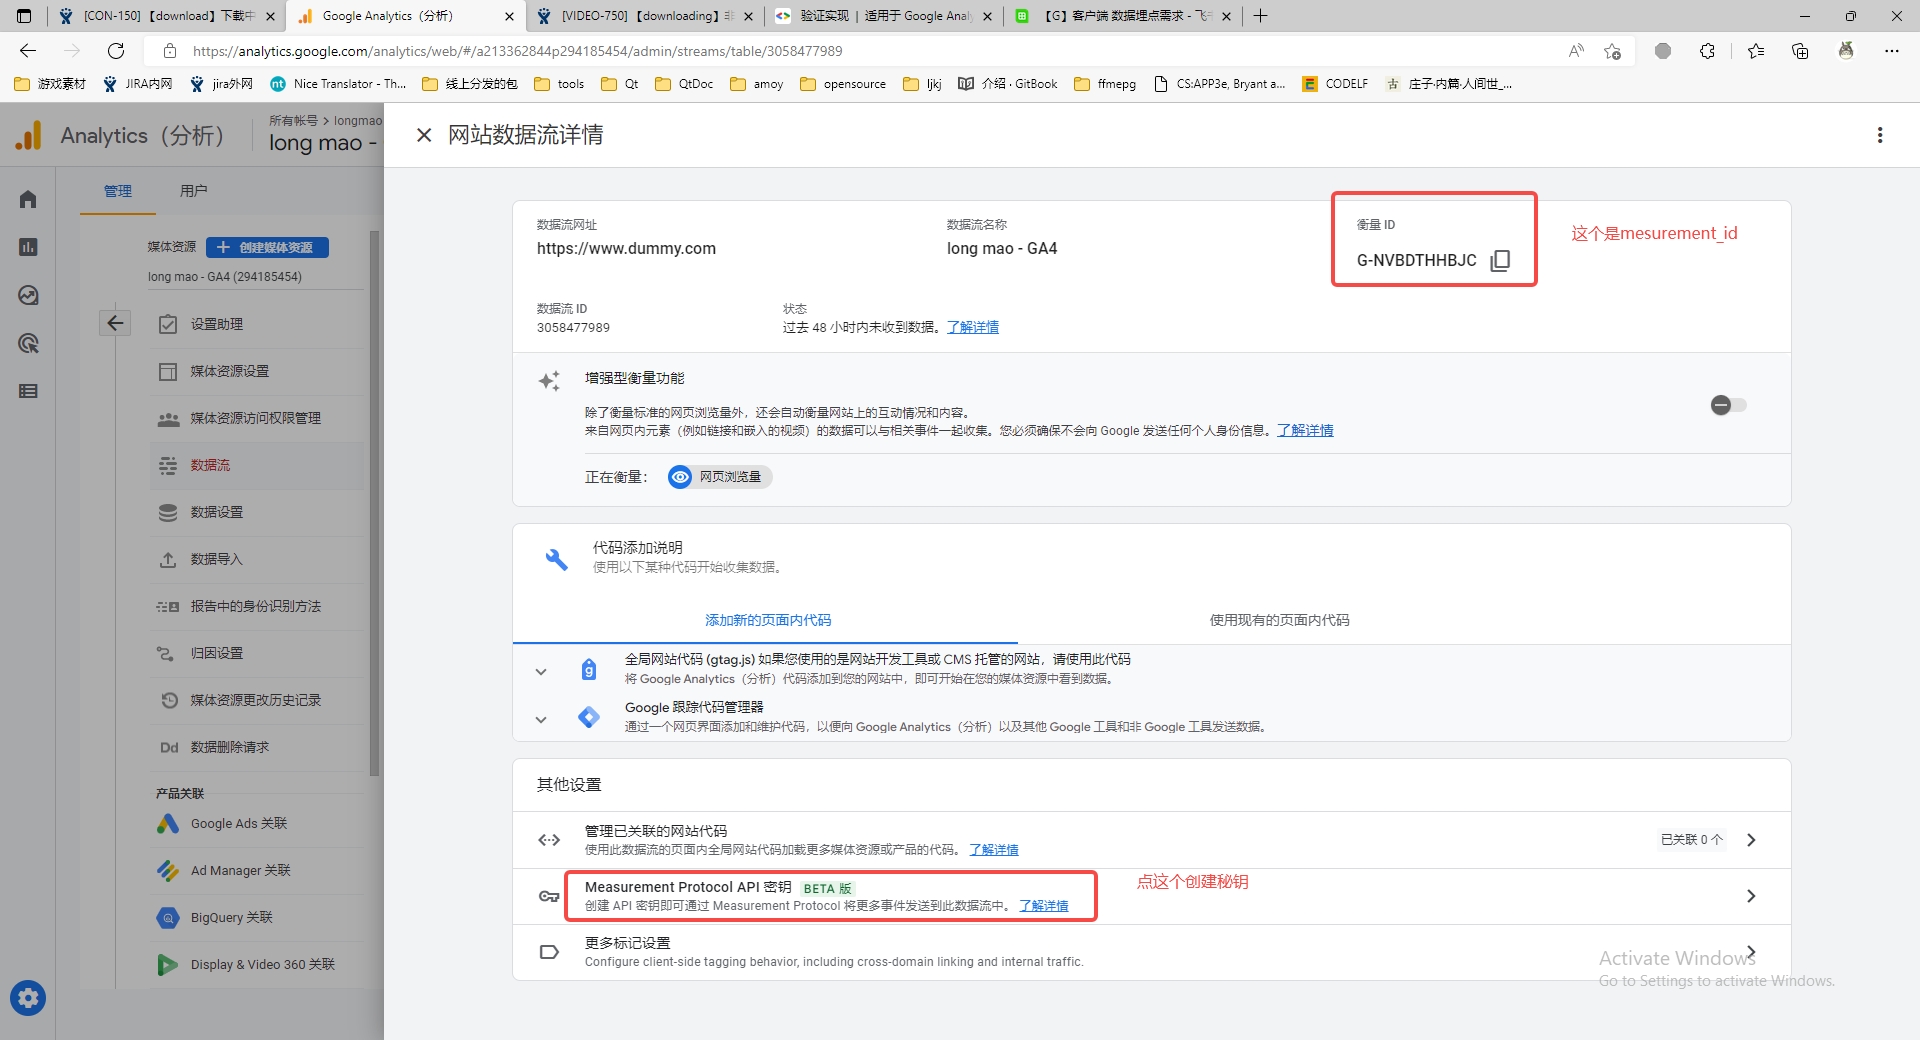This screenshot has height=1040, width=1920.
Task: Open Ad Manager linking item
Action: [x=257, y=871]
